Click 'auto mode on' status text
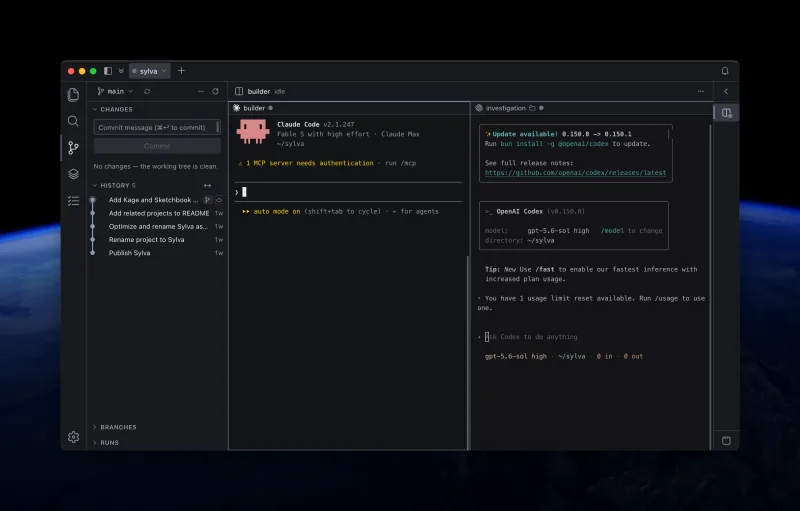 click(277, 212)
